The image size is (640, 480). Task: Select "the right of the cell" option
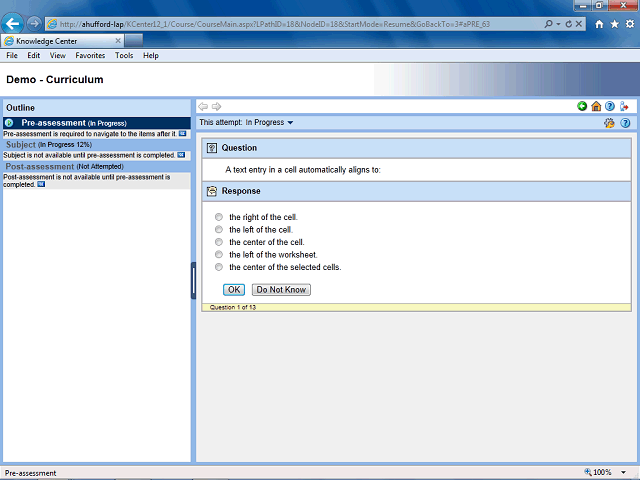[x=219, y=217]
